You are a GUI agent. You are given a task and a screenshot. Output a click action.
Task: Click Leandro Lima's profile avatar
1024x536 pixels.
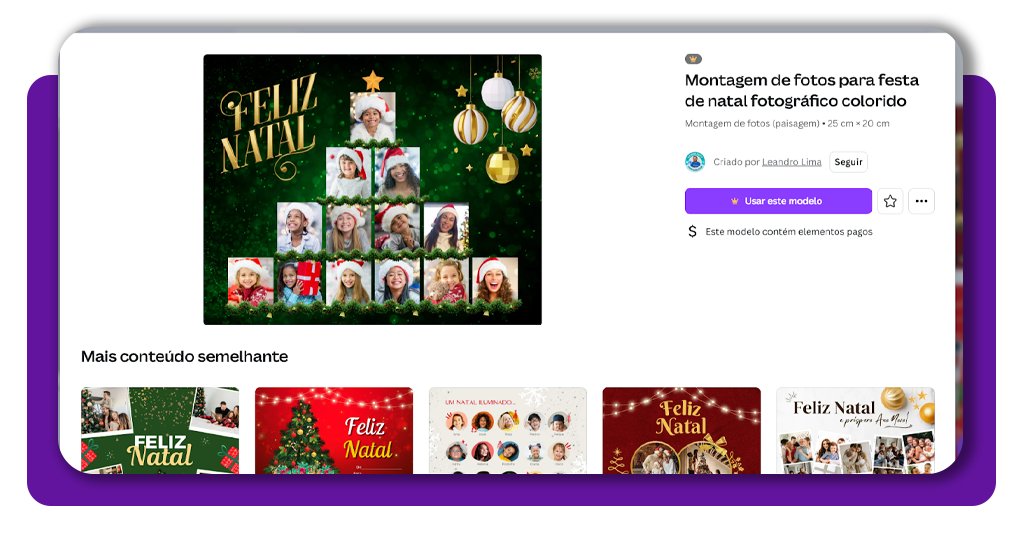(695, 161)
